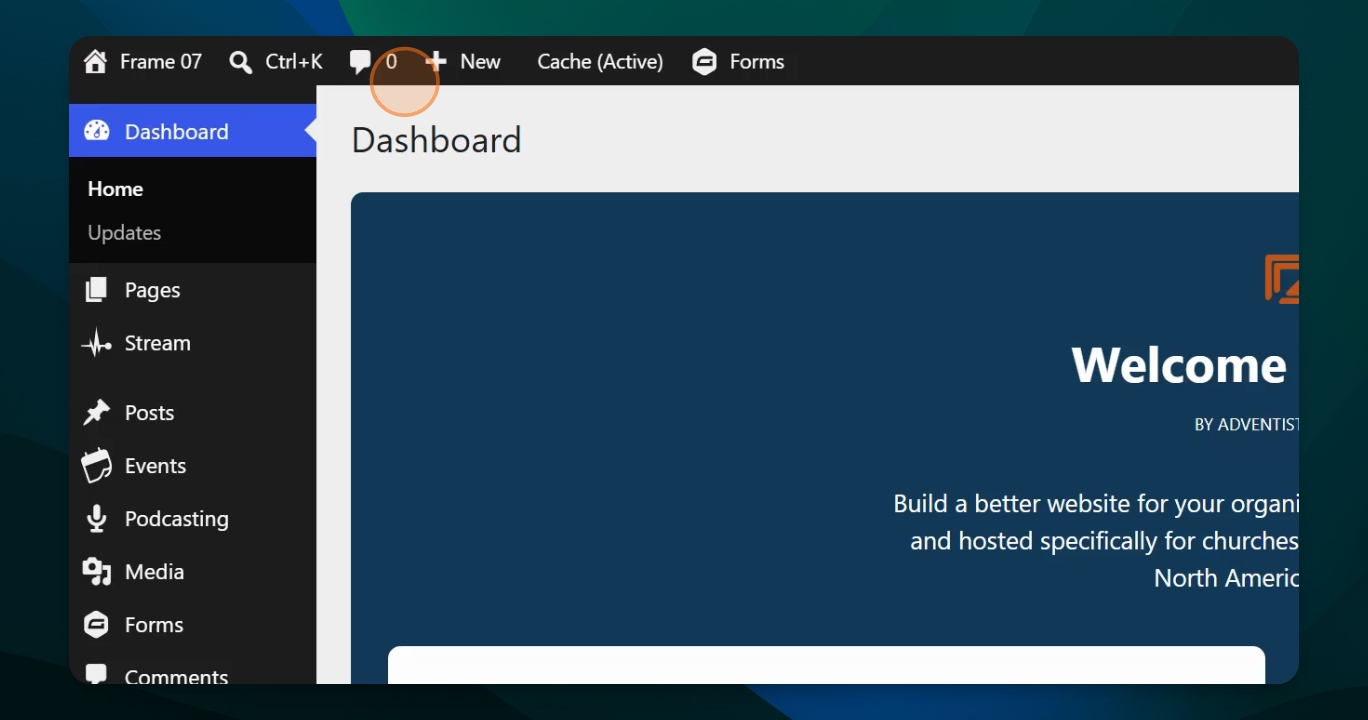Viewport: 1368px width, 720px height.
Task: Click the Ctrl+K search shortcut label
Action: pyautogui.click(x=294, y=62)
